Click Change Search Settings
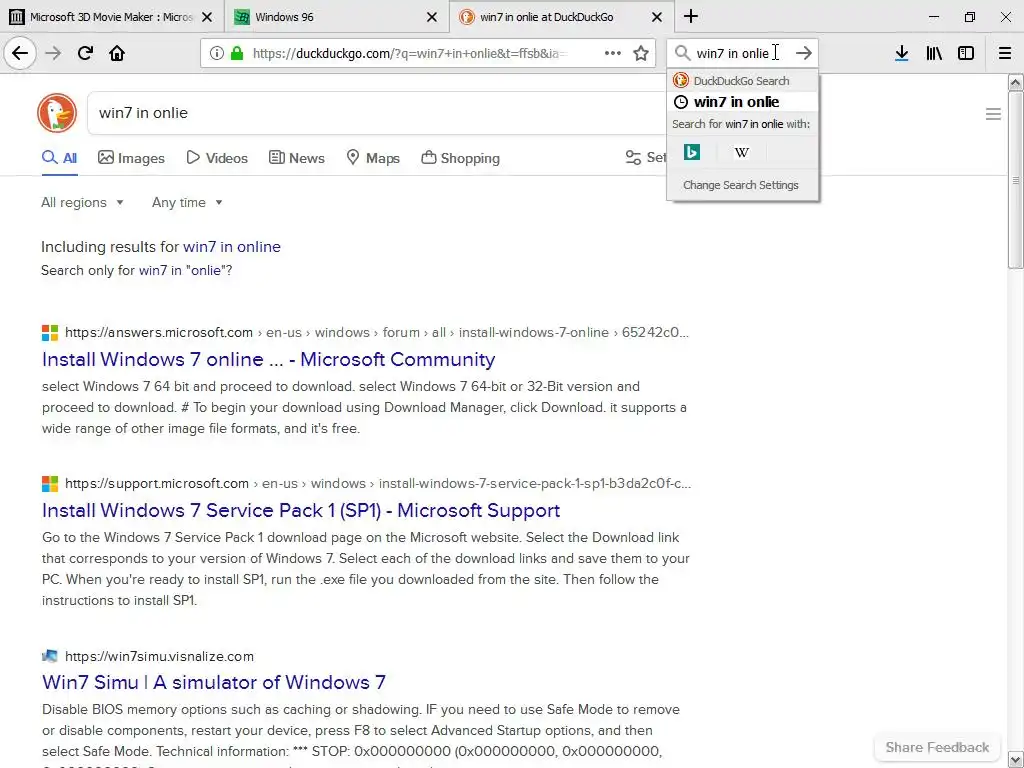 click(x=741, y=185)
